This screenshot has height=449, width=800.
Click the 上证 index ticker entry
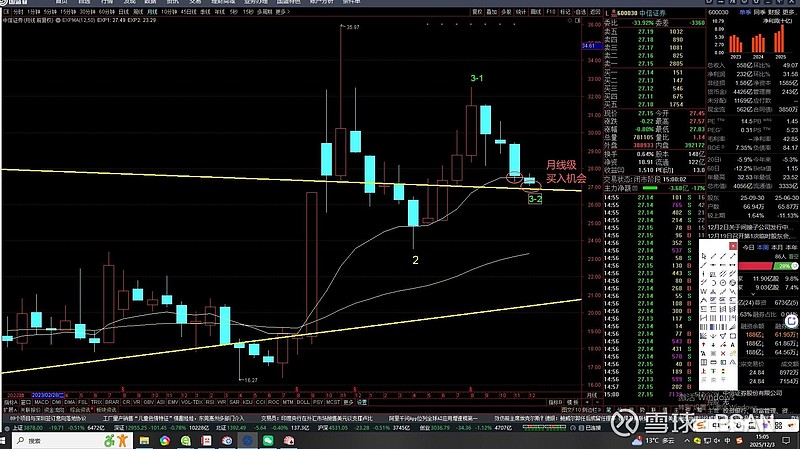point(58,428)
